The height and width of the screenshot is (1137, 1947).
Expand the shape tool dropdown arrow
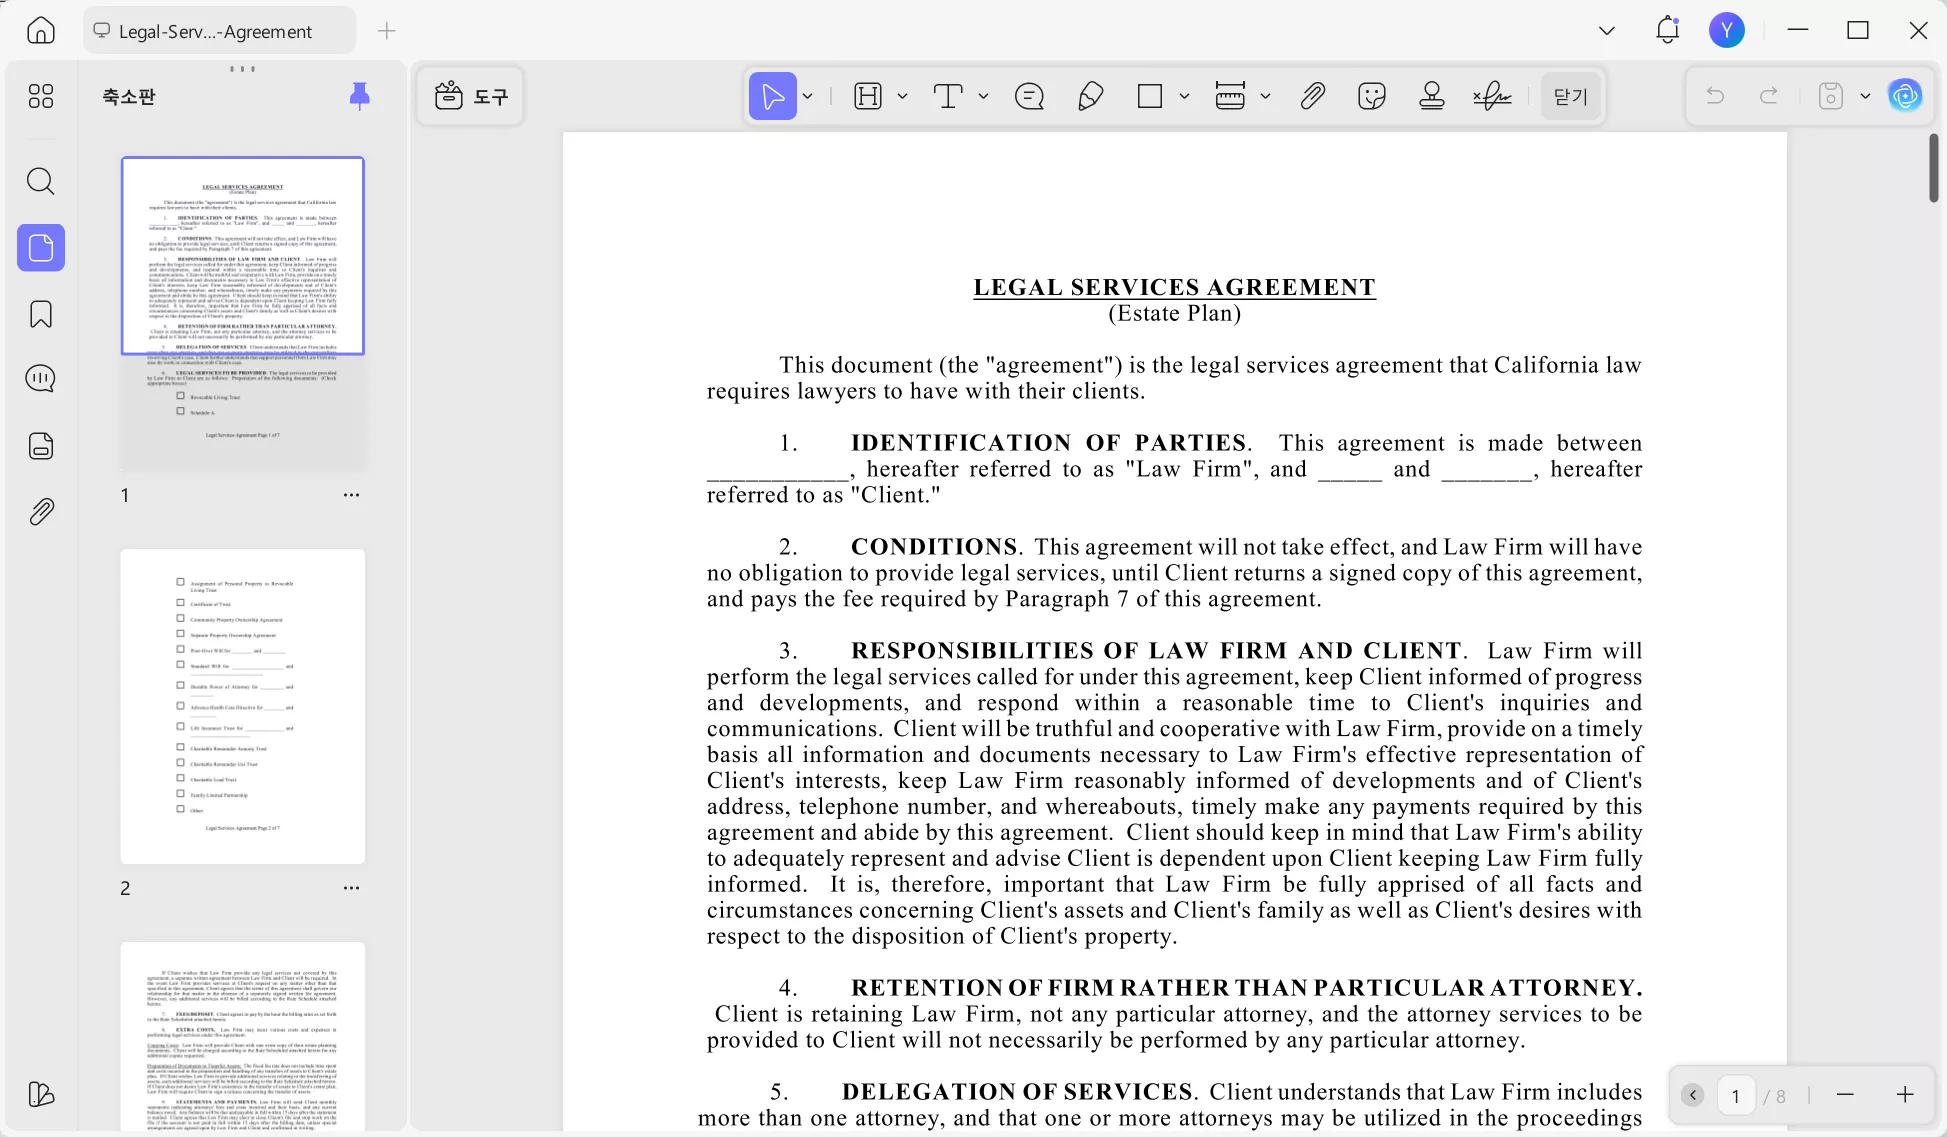[x=1186, y=96]
